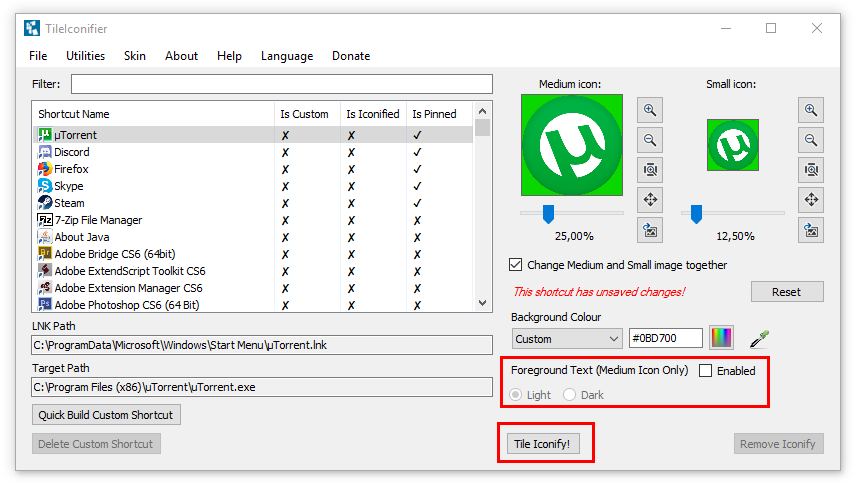The height and width of the screenshot is (486, 857).
Task: Enable Foreground Text checkbox
Action: click(706, 371)
